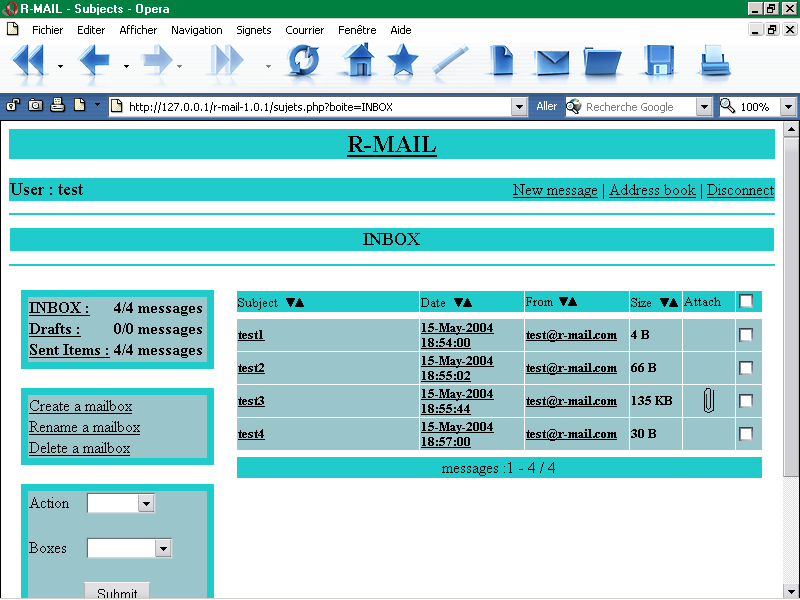
Task: Open the Action dropdown list
Action: (x=146, y=504)
